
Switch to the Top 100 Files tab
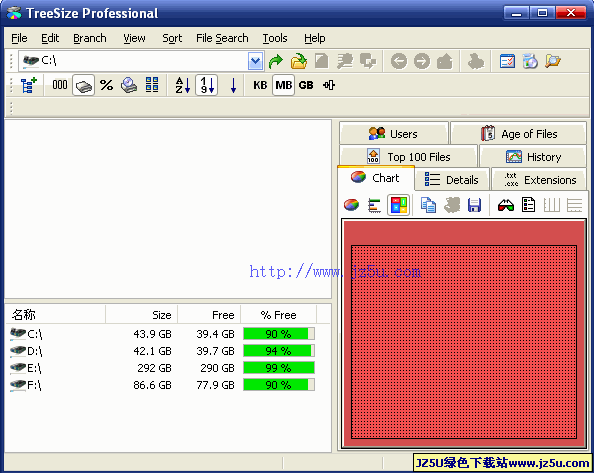pyautogui.click(x=408, y=156)
